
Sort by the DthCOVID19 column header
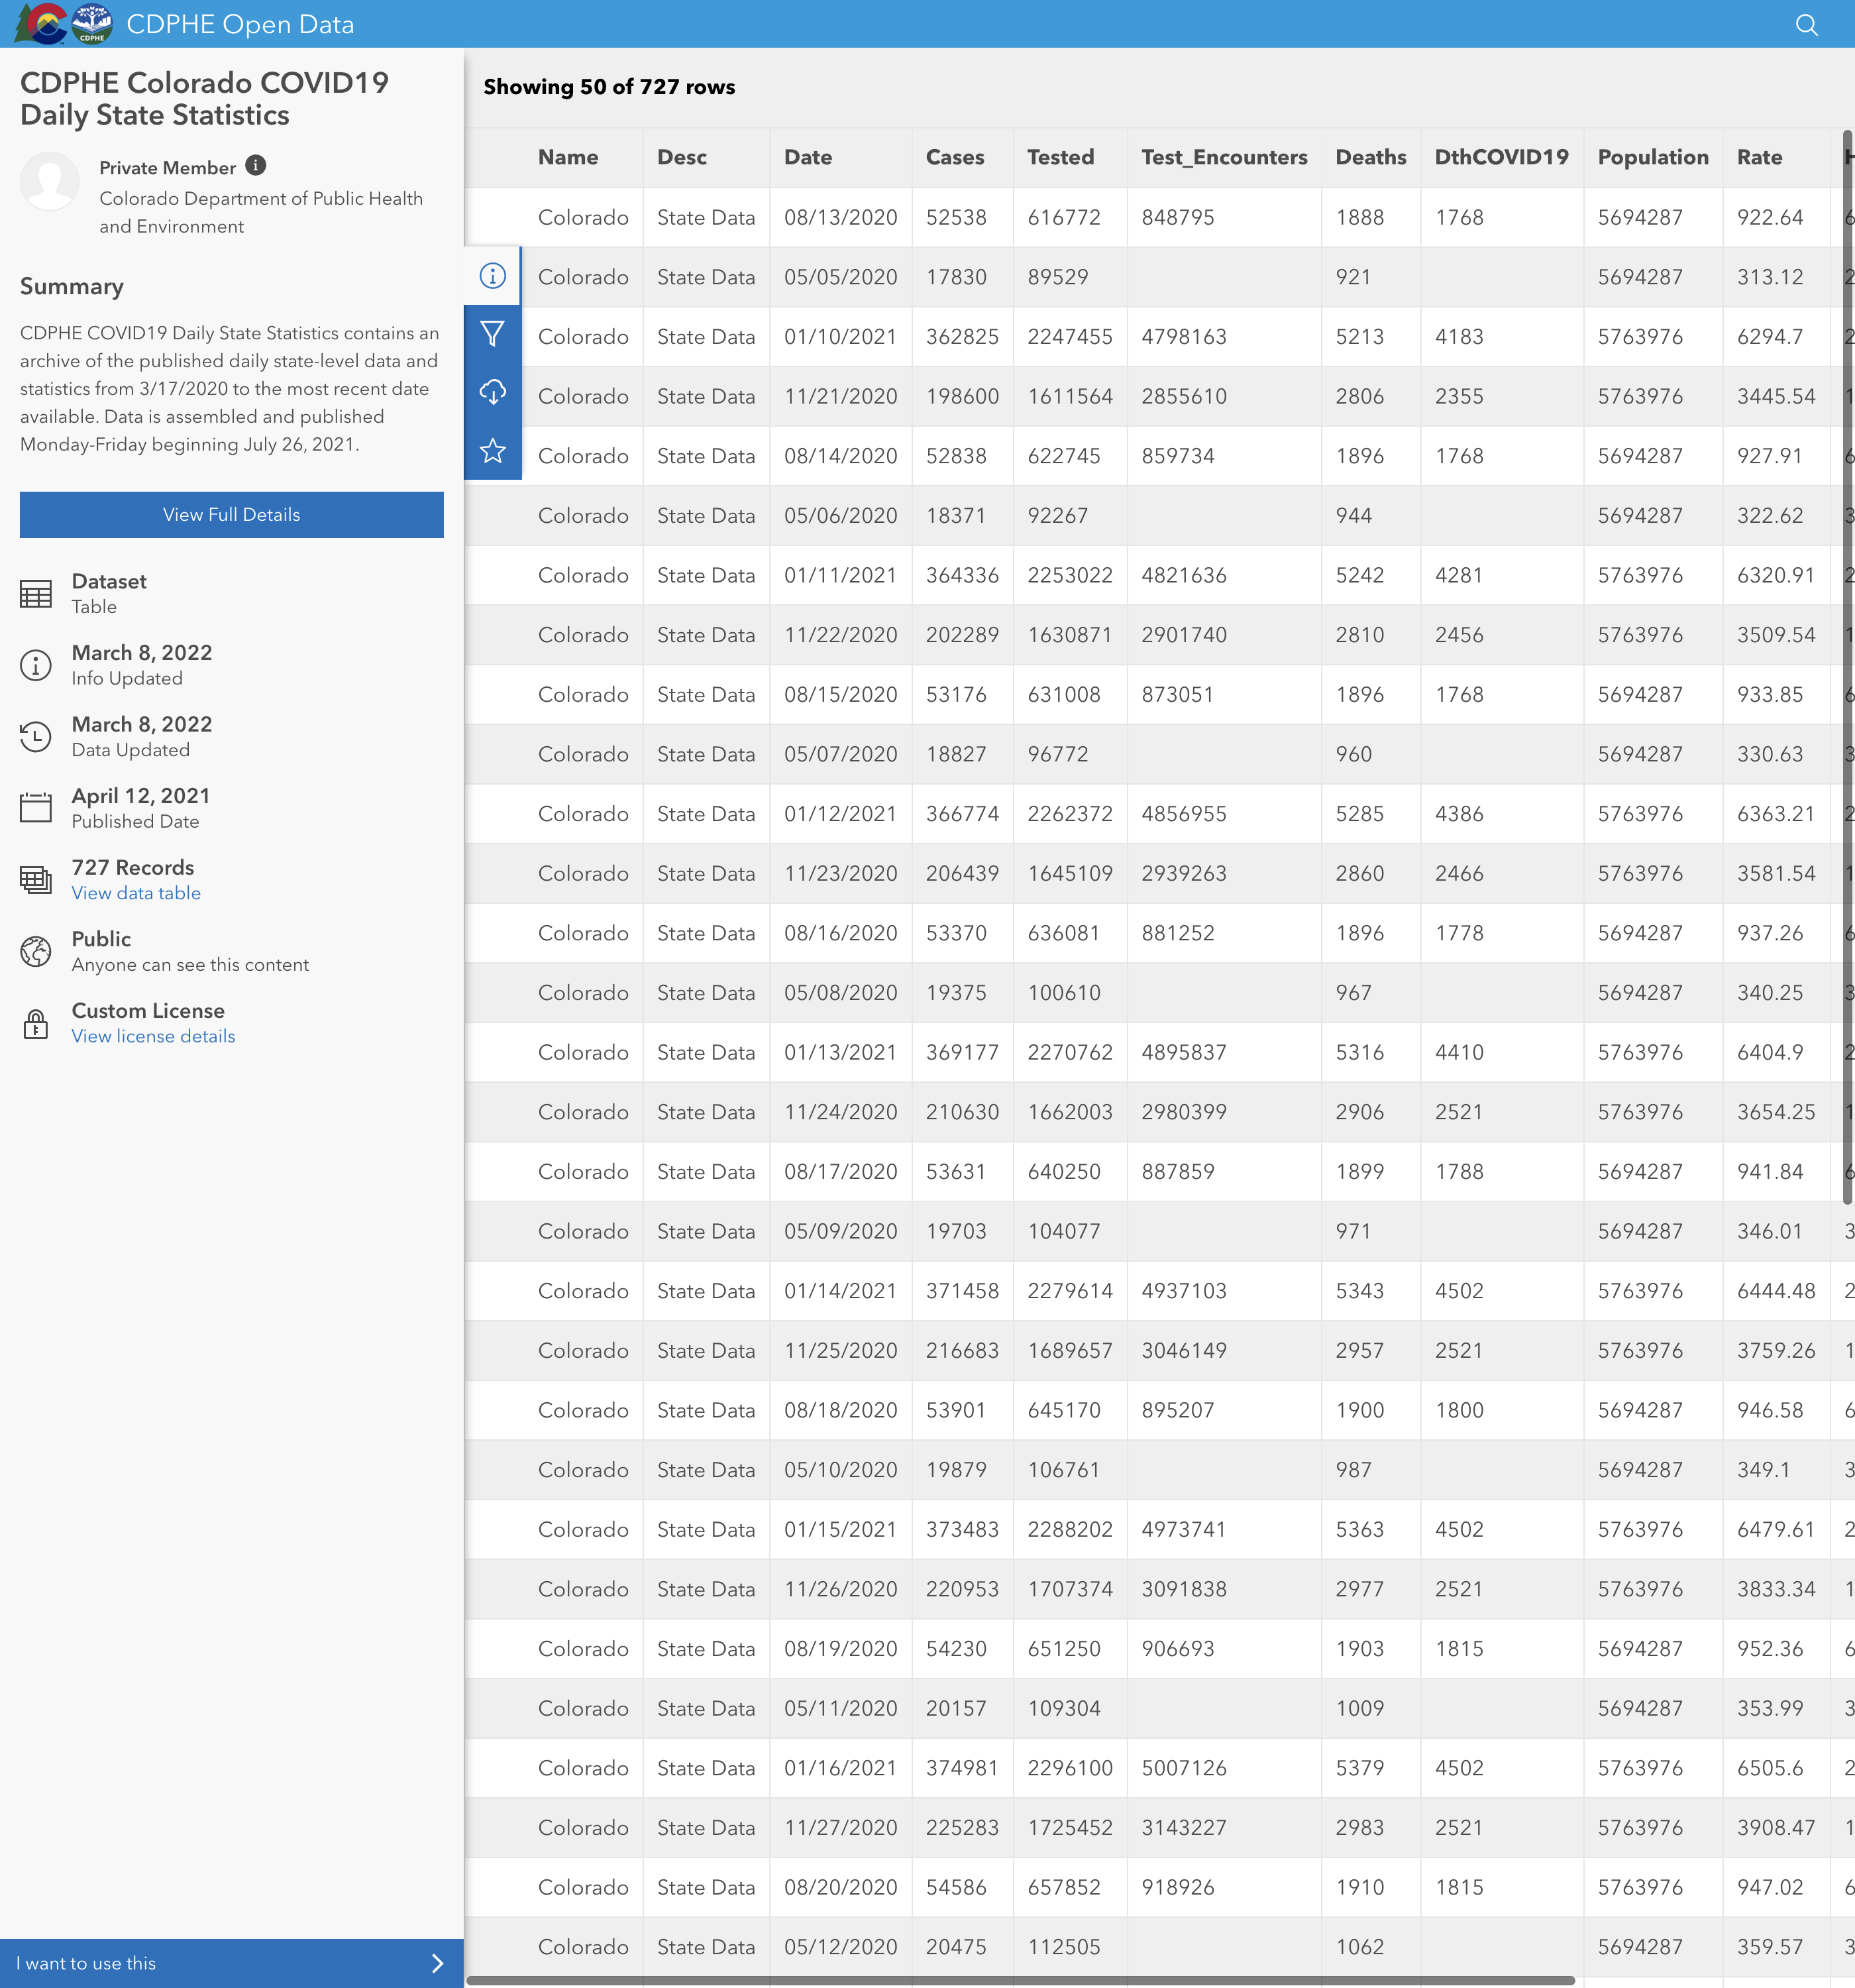(x=1502, y=157)
